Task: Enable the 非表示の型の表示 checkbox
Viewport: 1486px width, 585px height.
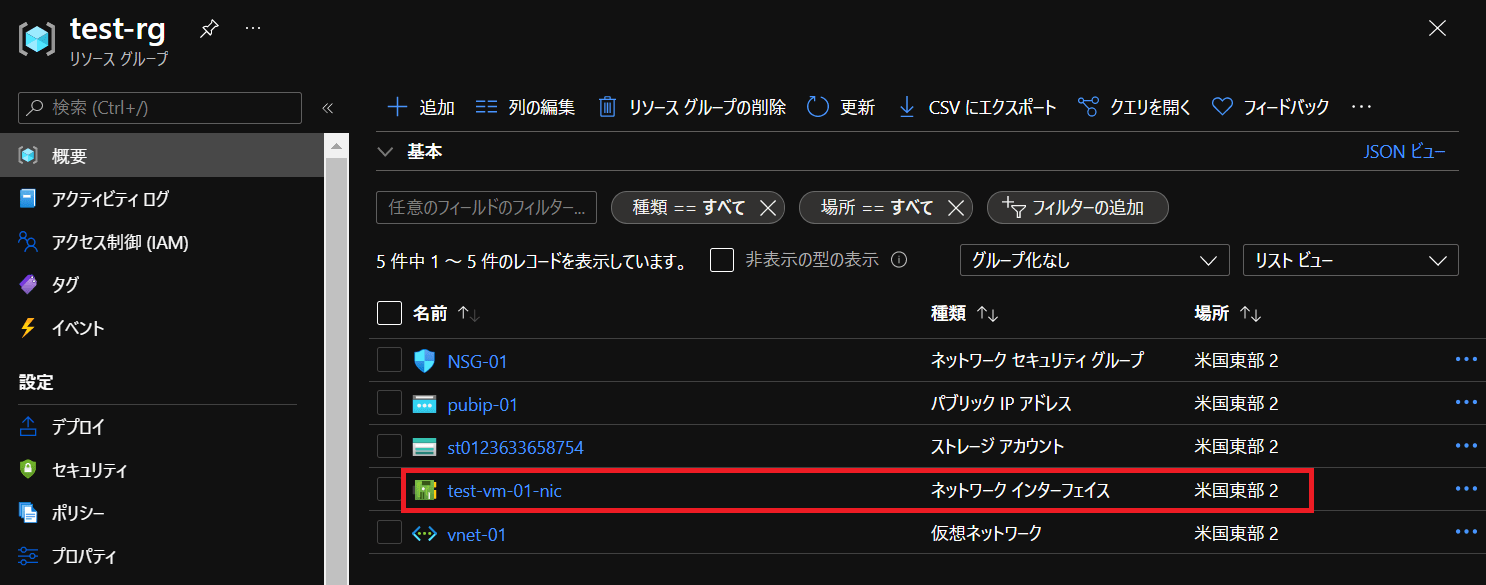Action: 722,260
